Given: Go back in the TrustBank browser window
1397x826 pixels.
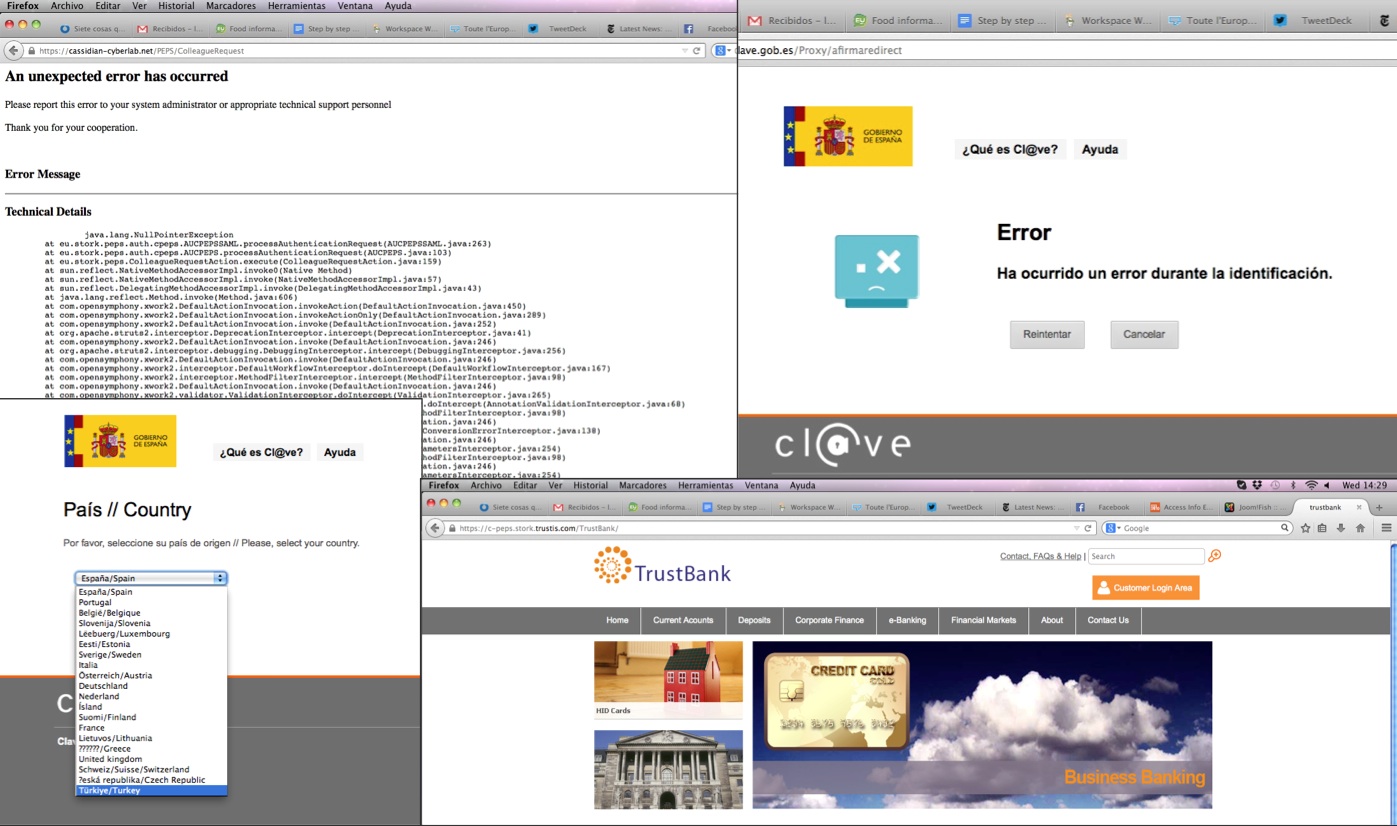Looking at the screenshot, I should tap(436, 528).
